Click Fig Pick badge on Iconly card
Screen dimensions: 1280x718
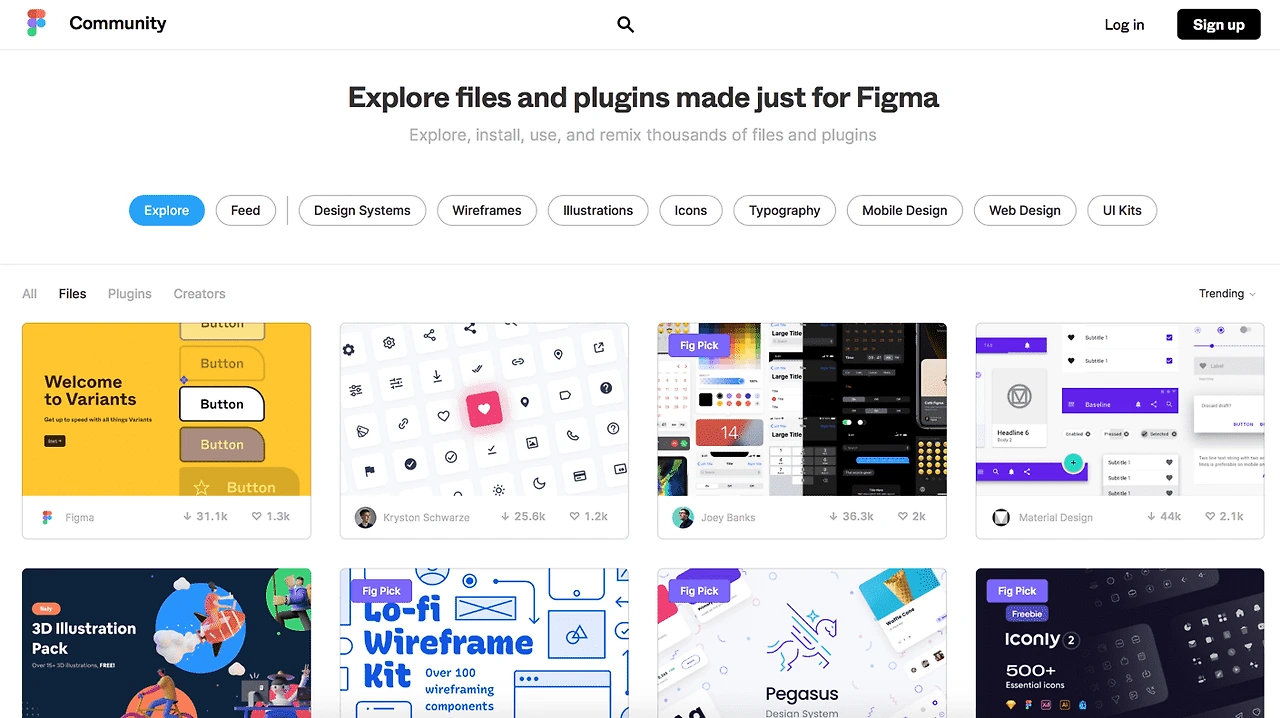coord(1018,591)
